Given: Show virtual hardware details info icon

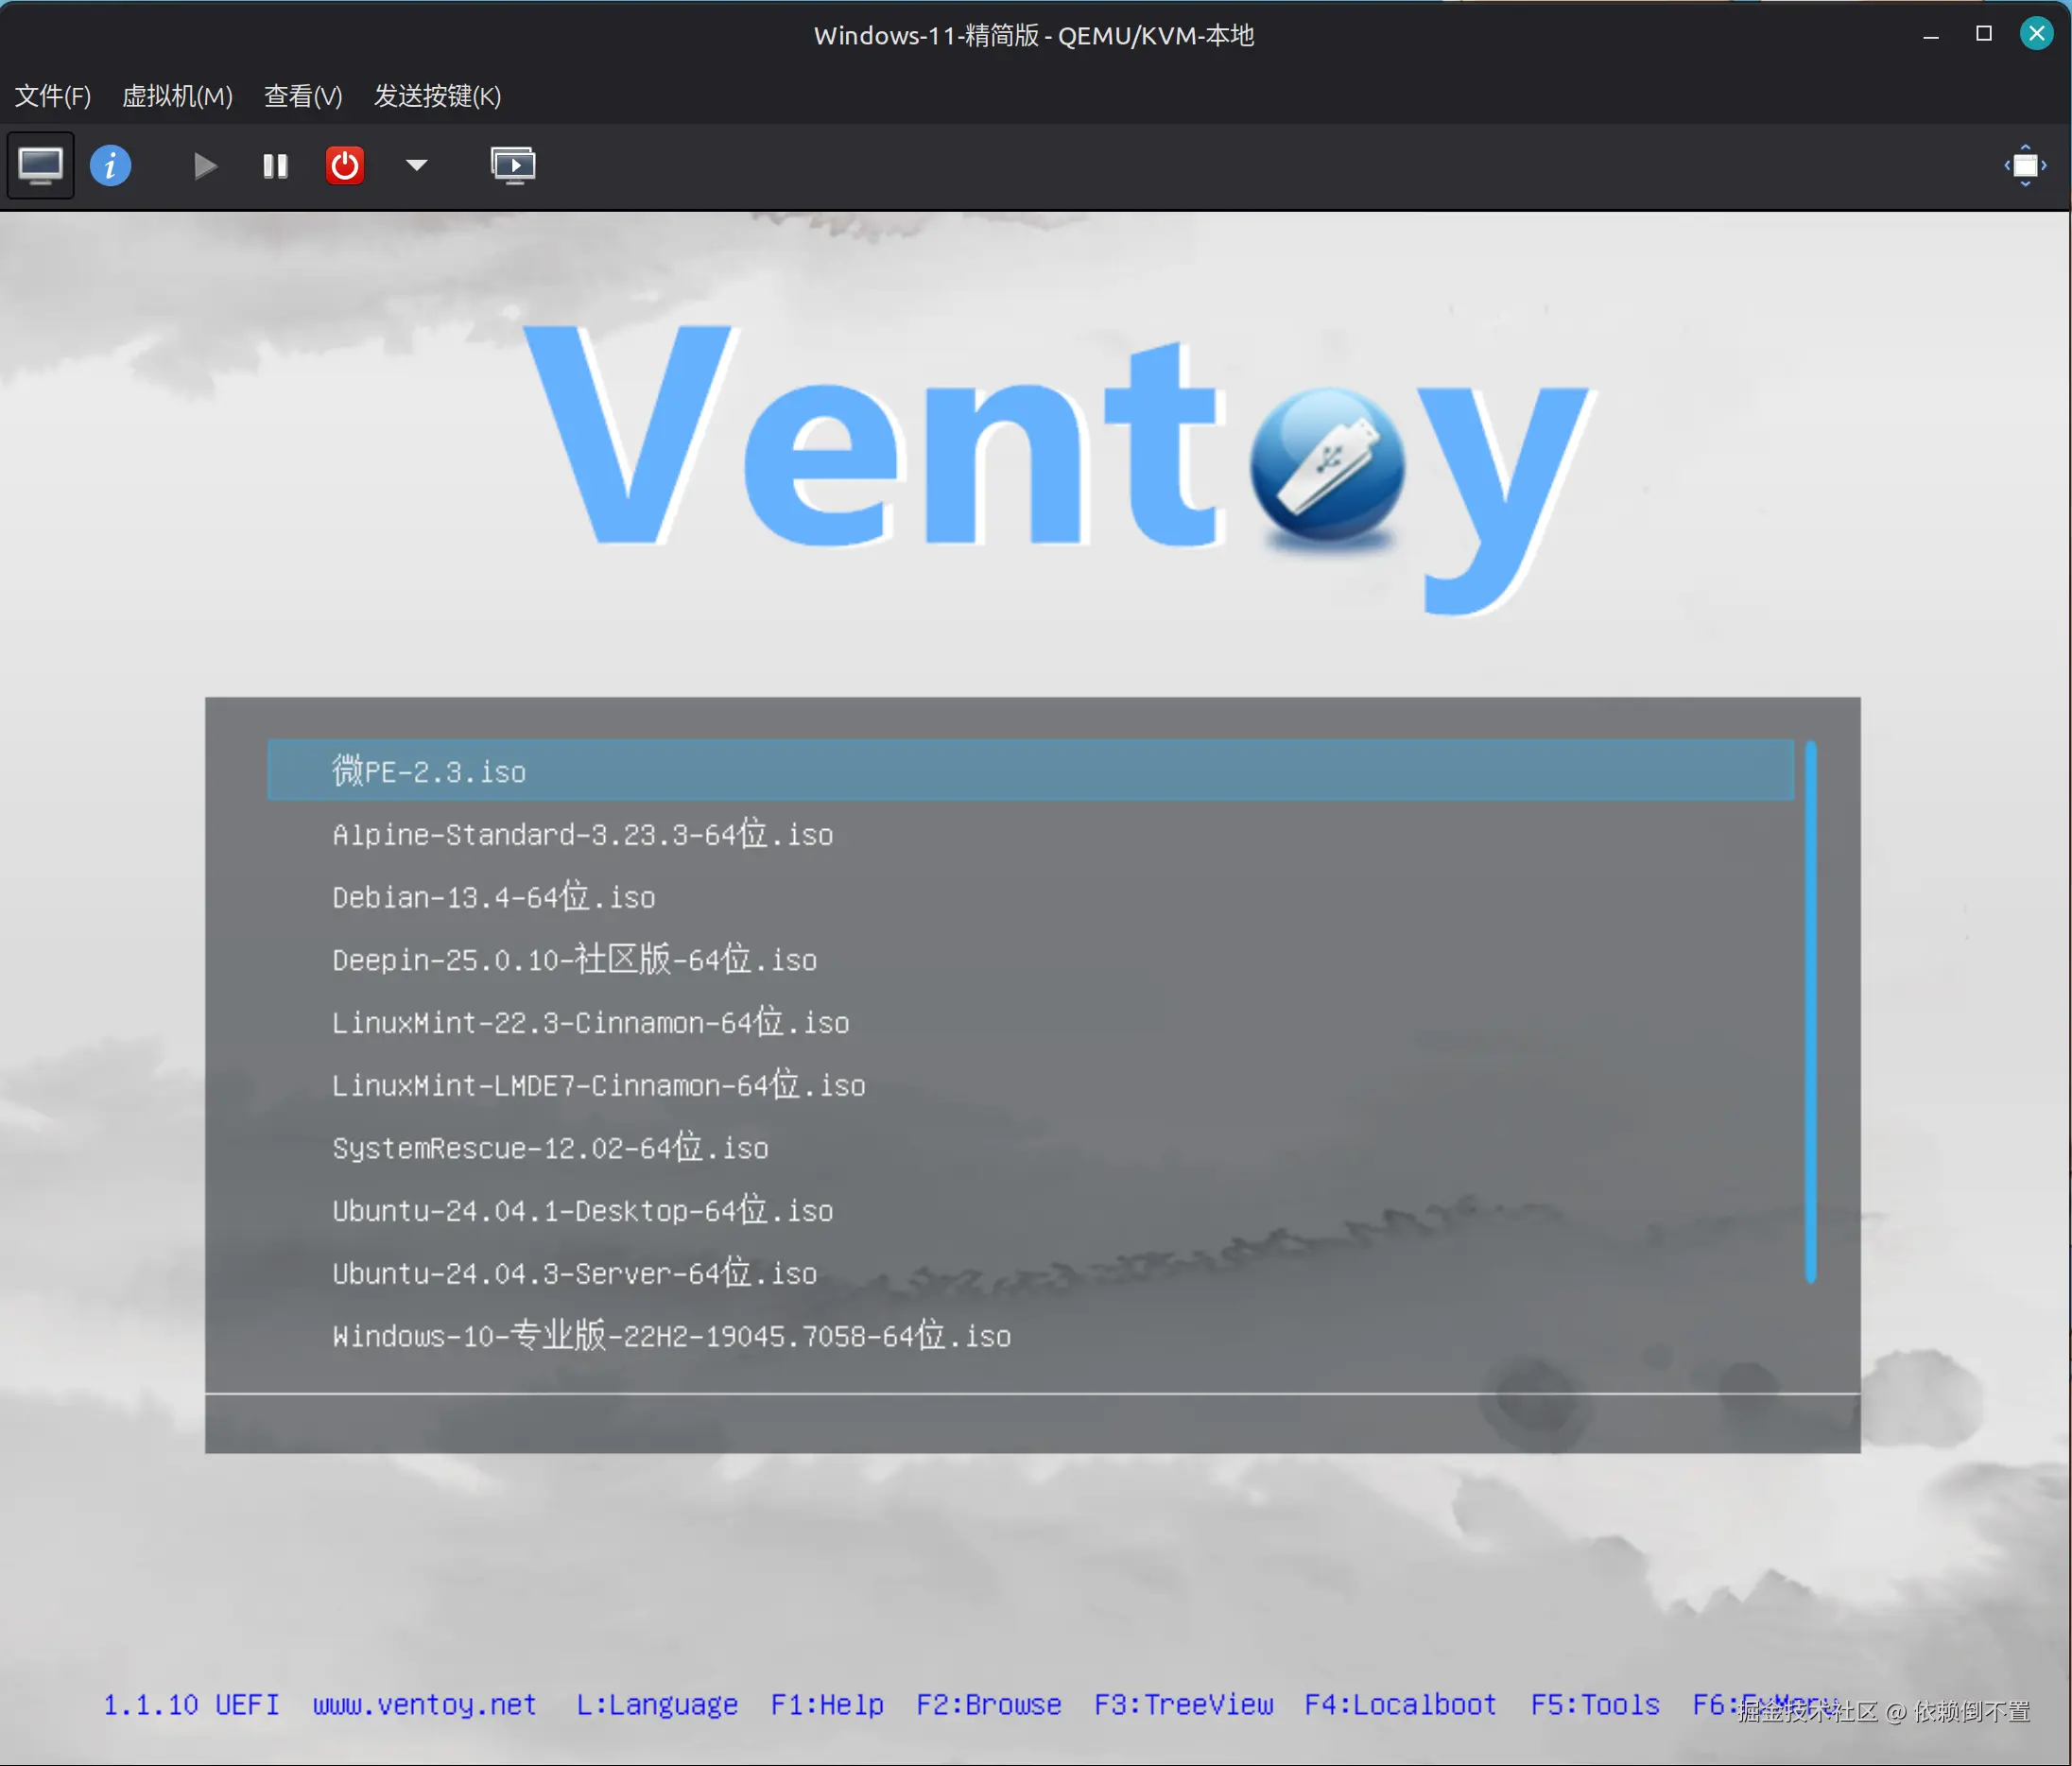Looking at the screenshot, I should (110, 165).
